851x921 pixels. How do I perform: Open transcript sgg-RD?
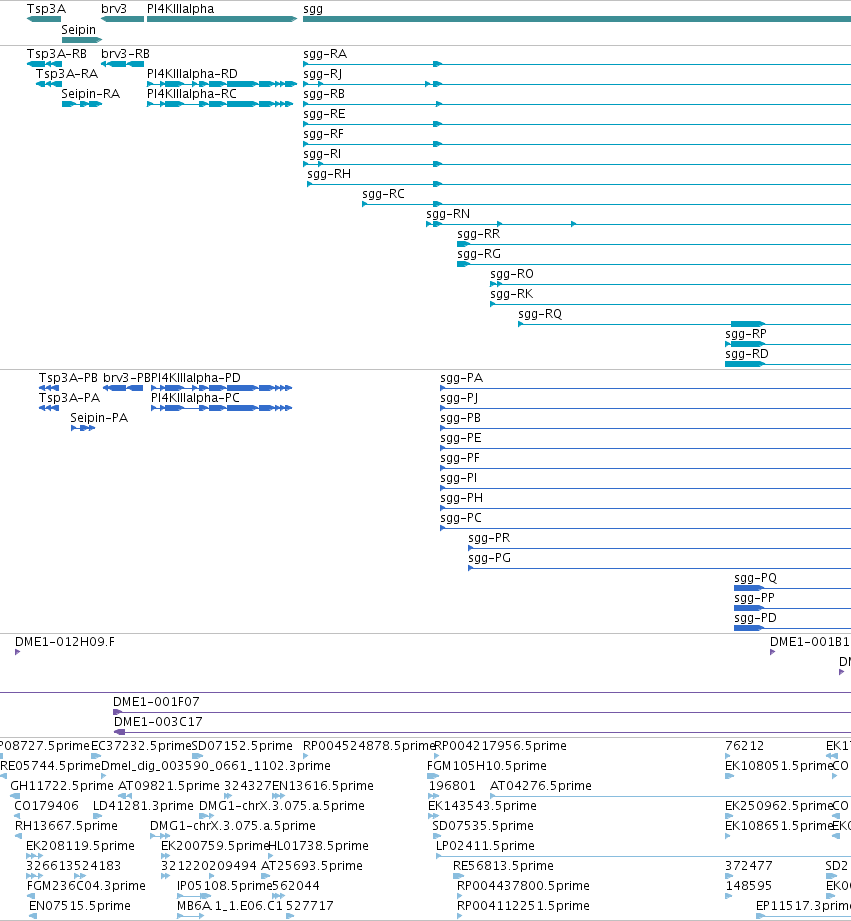coord(747,354)
